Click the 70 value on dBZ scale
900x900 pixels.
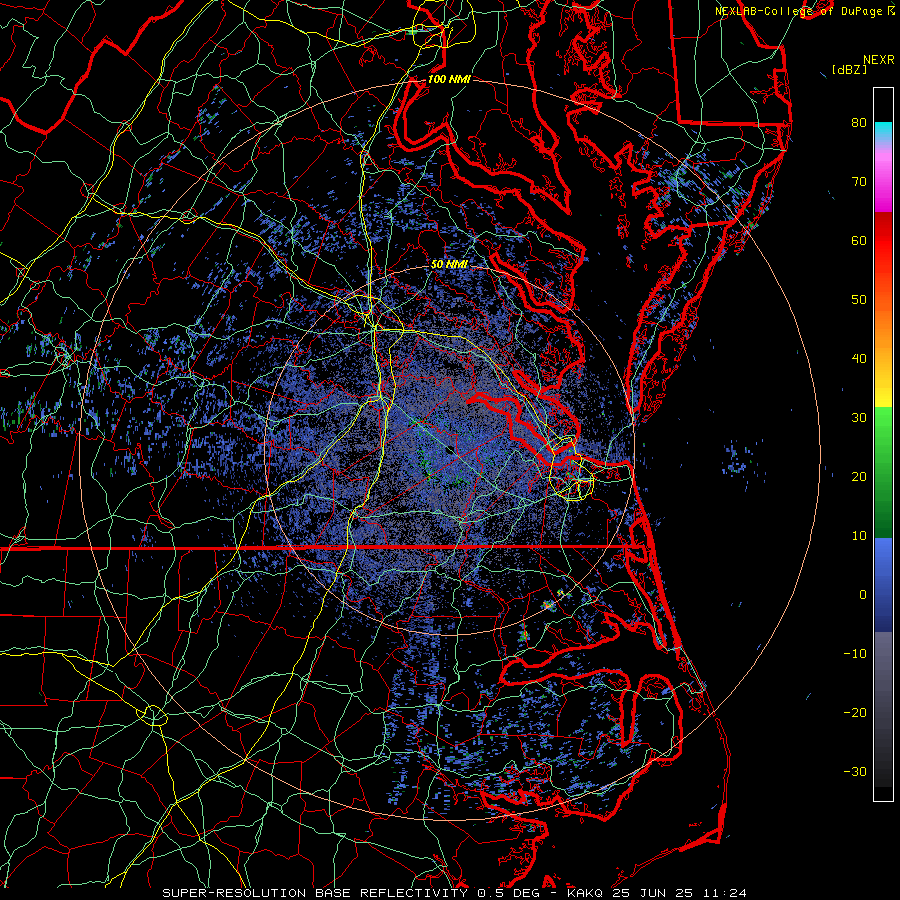[x=859, y=181]
